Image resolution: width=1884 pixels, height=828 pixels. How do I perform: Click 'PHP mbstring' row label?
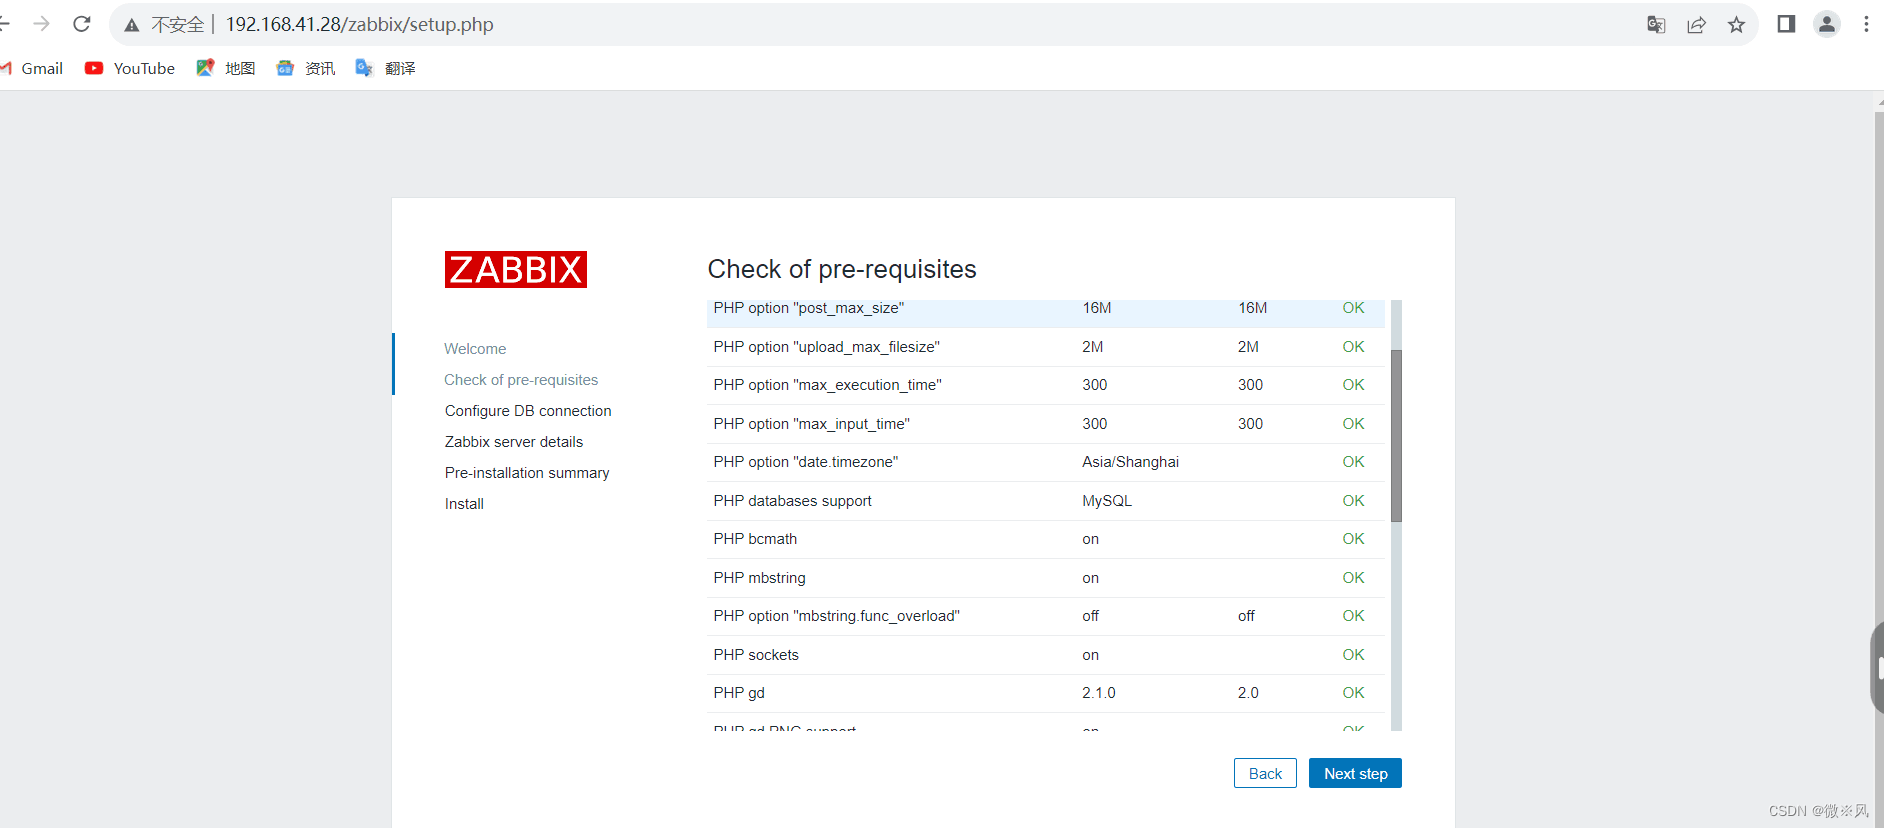[x=759, y=578]
